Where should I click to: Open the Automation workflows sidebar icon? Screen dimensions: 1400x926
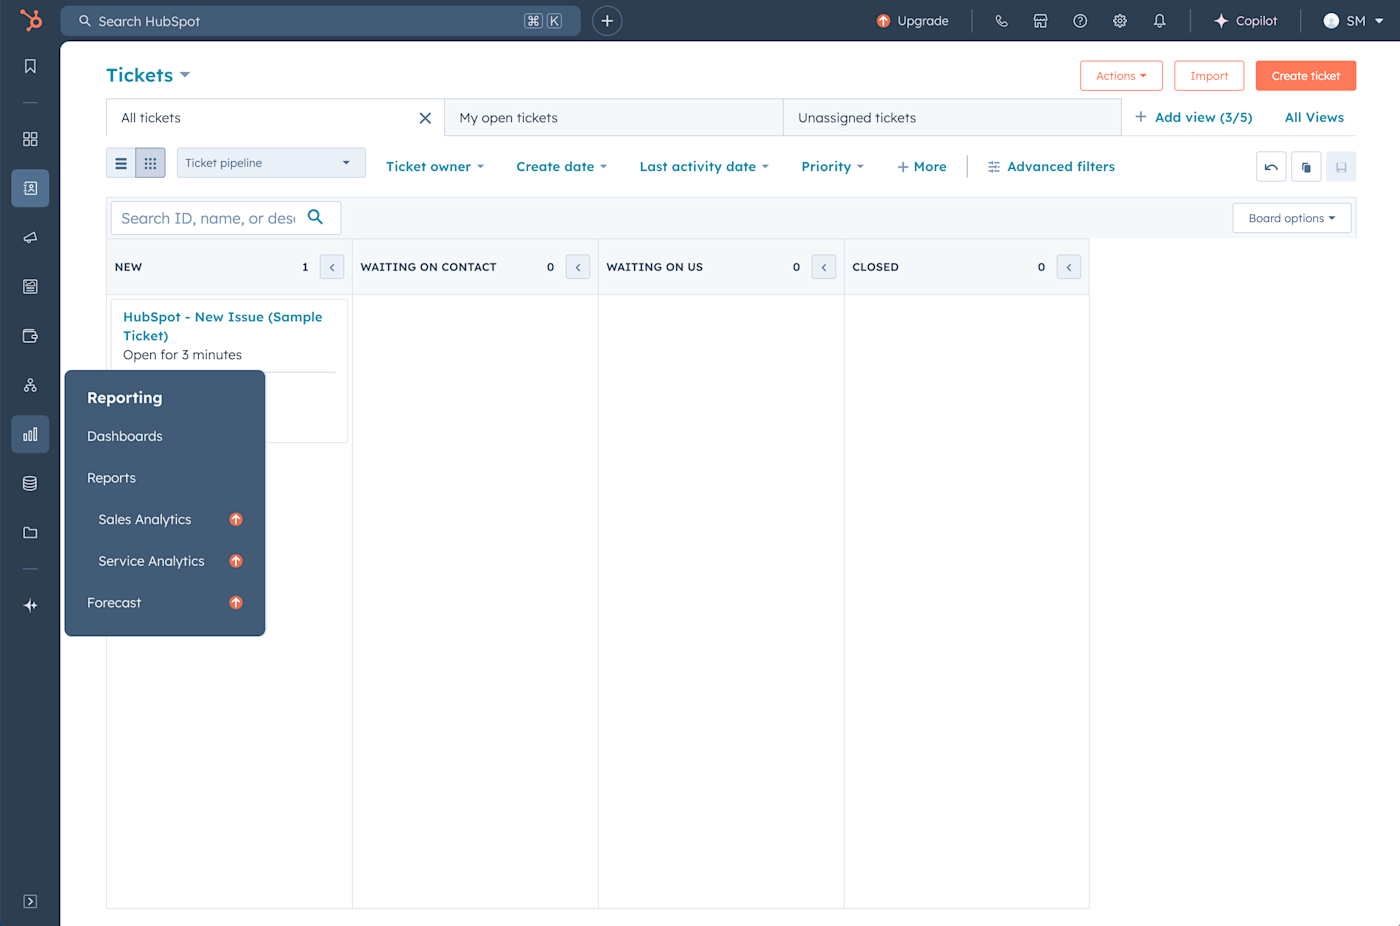30,385
